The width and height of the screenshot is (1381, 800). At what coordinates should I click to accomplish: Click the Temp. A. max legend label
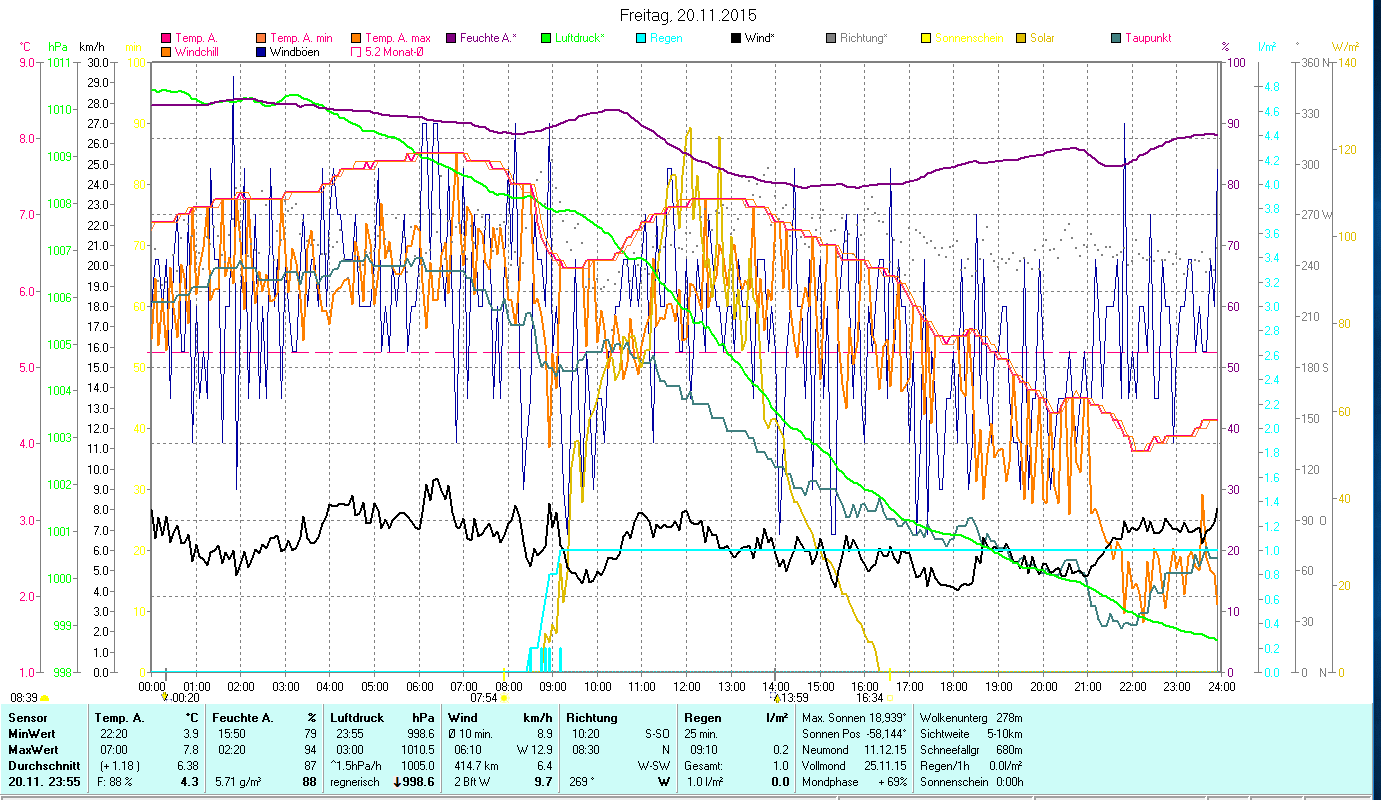click(x=397, y=38)
